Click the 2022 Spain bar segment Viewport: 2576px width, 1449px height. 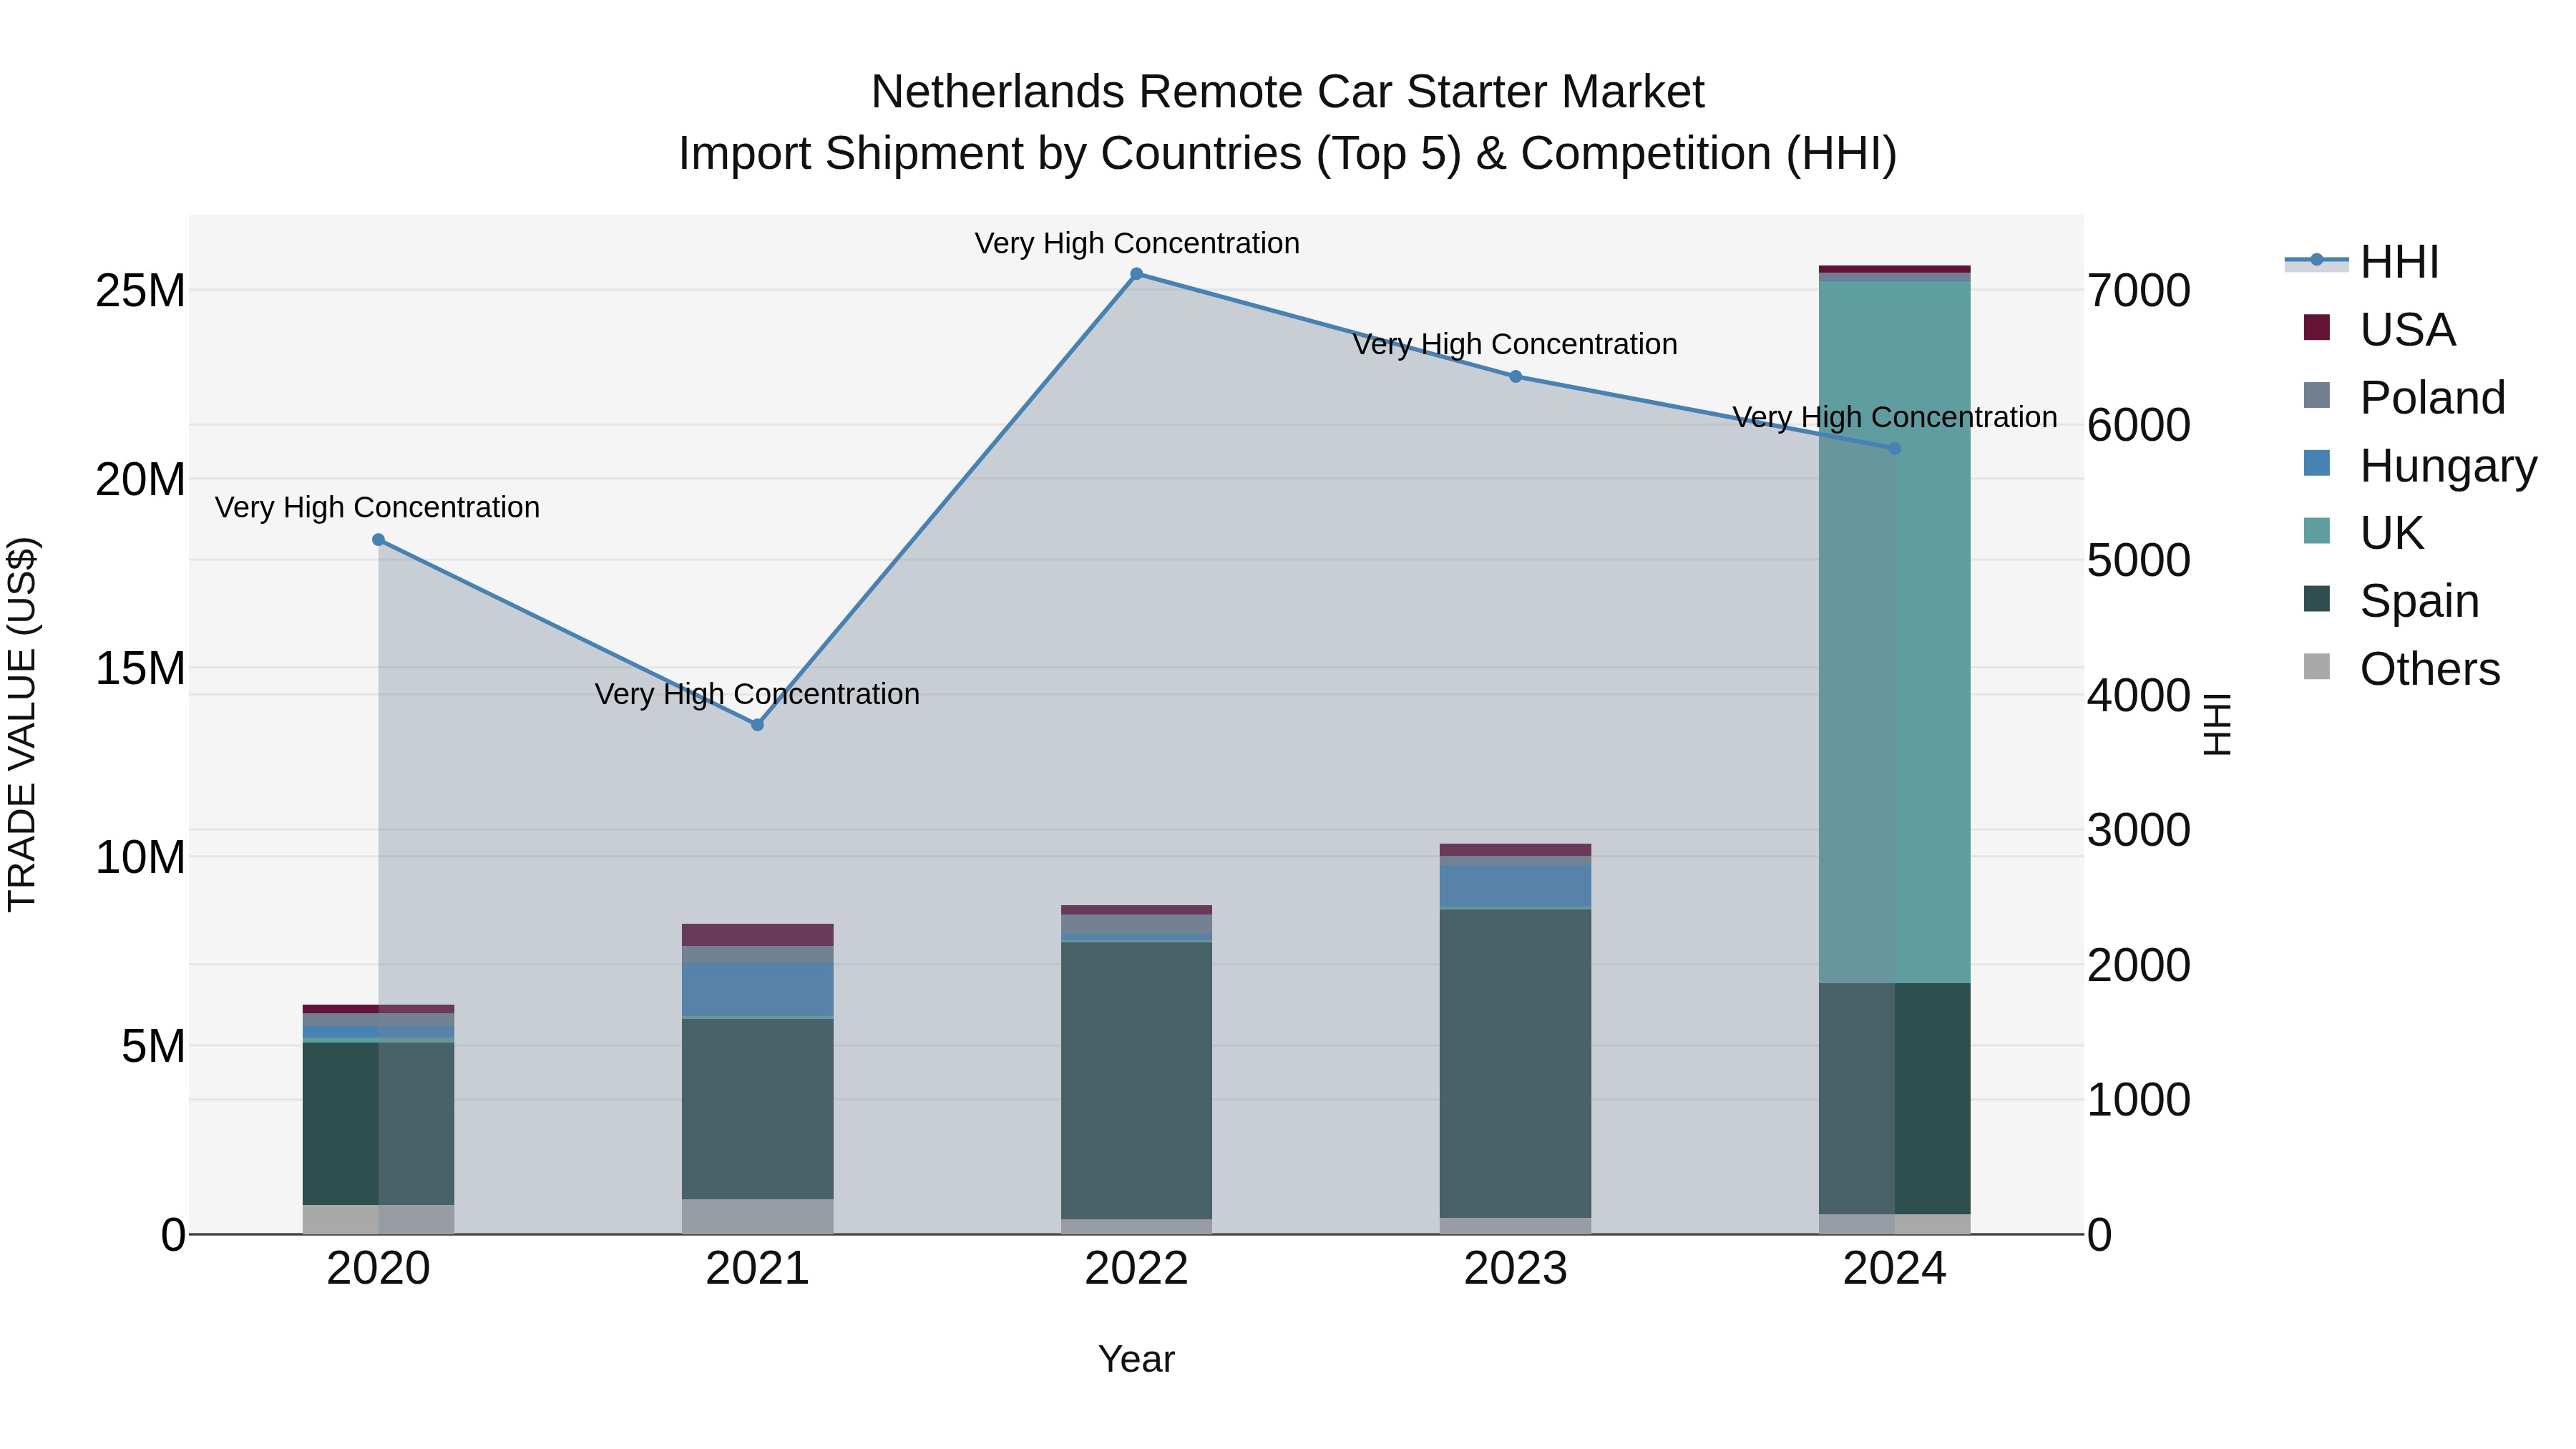[1136, 1081]
